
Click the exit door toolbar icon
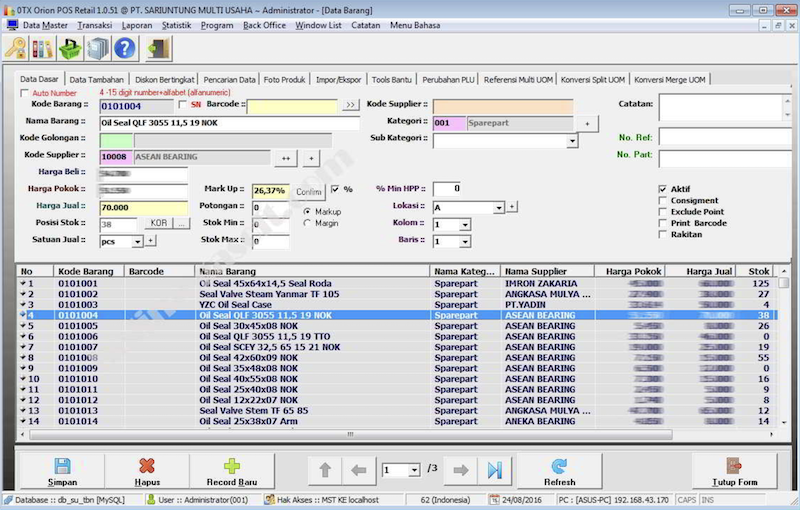(x=158, y=48)
